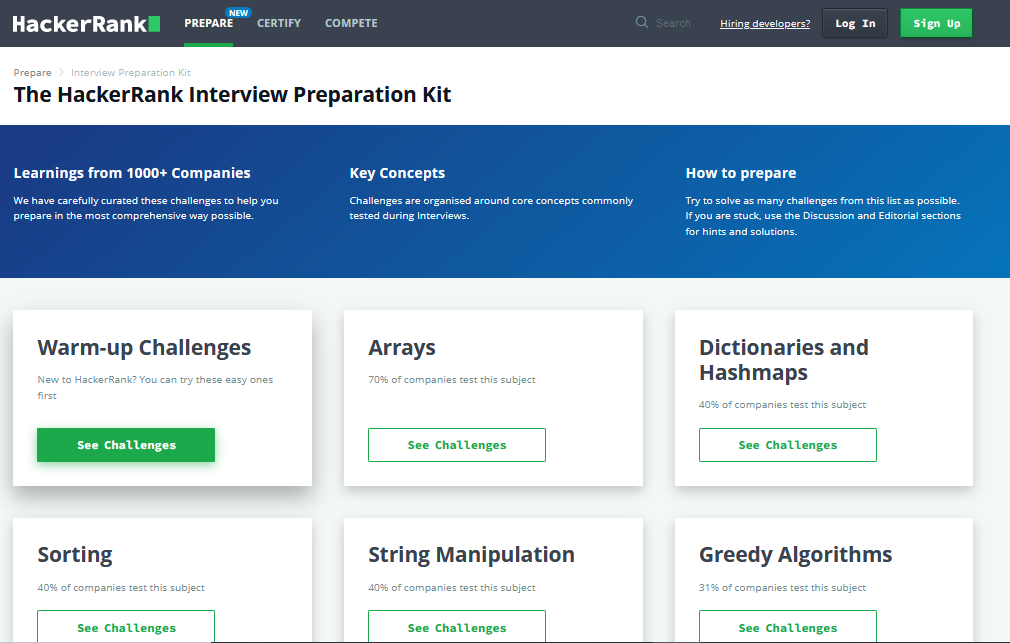See Challenges for Warm-up Challenges
The image size is (1010, 643).
coord(126,445)
